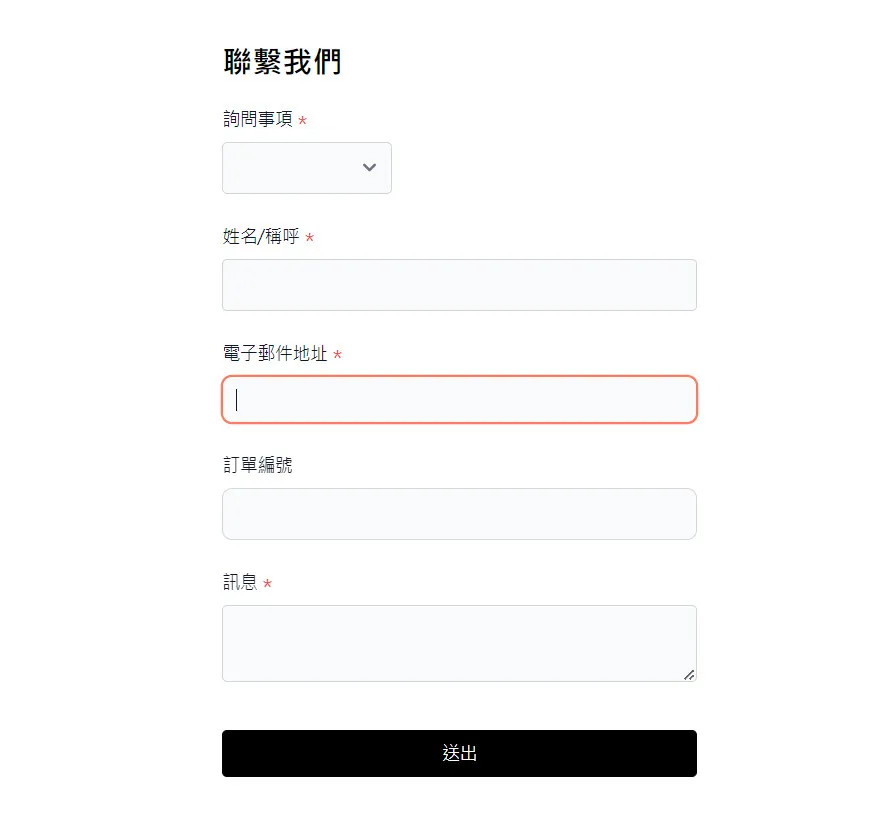Click the message box resize handle

[x=689, y=675]
